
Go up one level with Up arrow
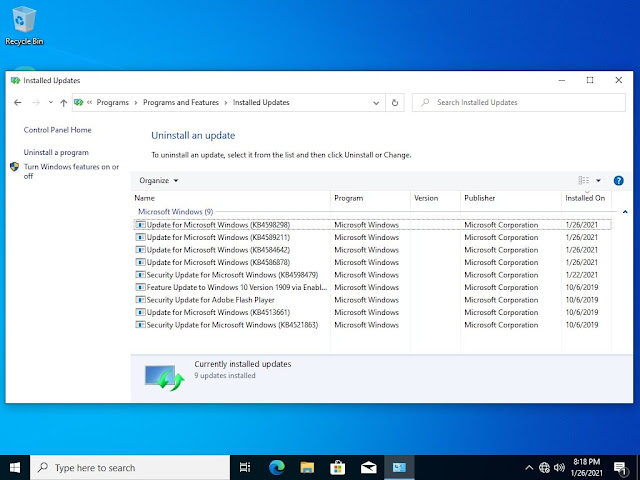63,102
